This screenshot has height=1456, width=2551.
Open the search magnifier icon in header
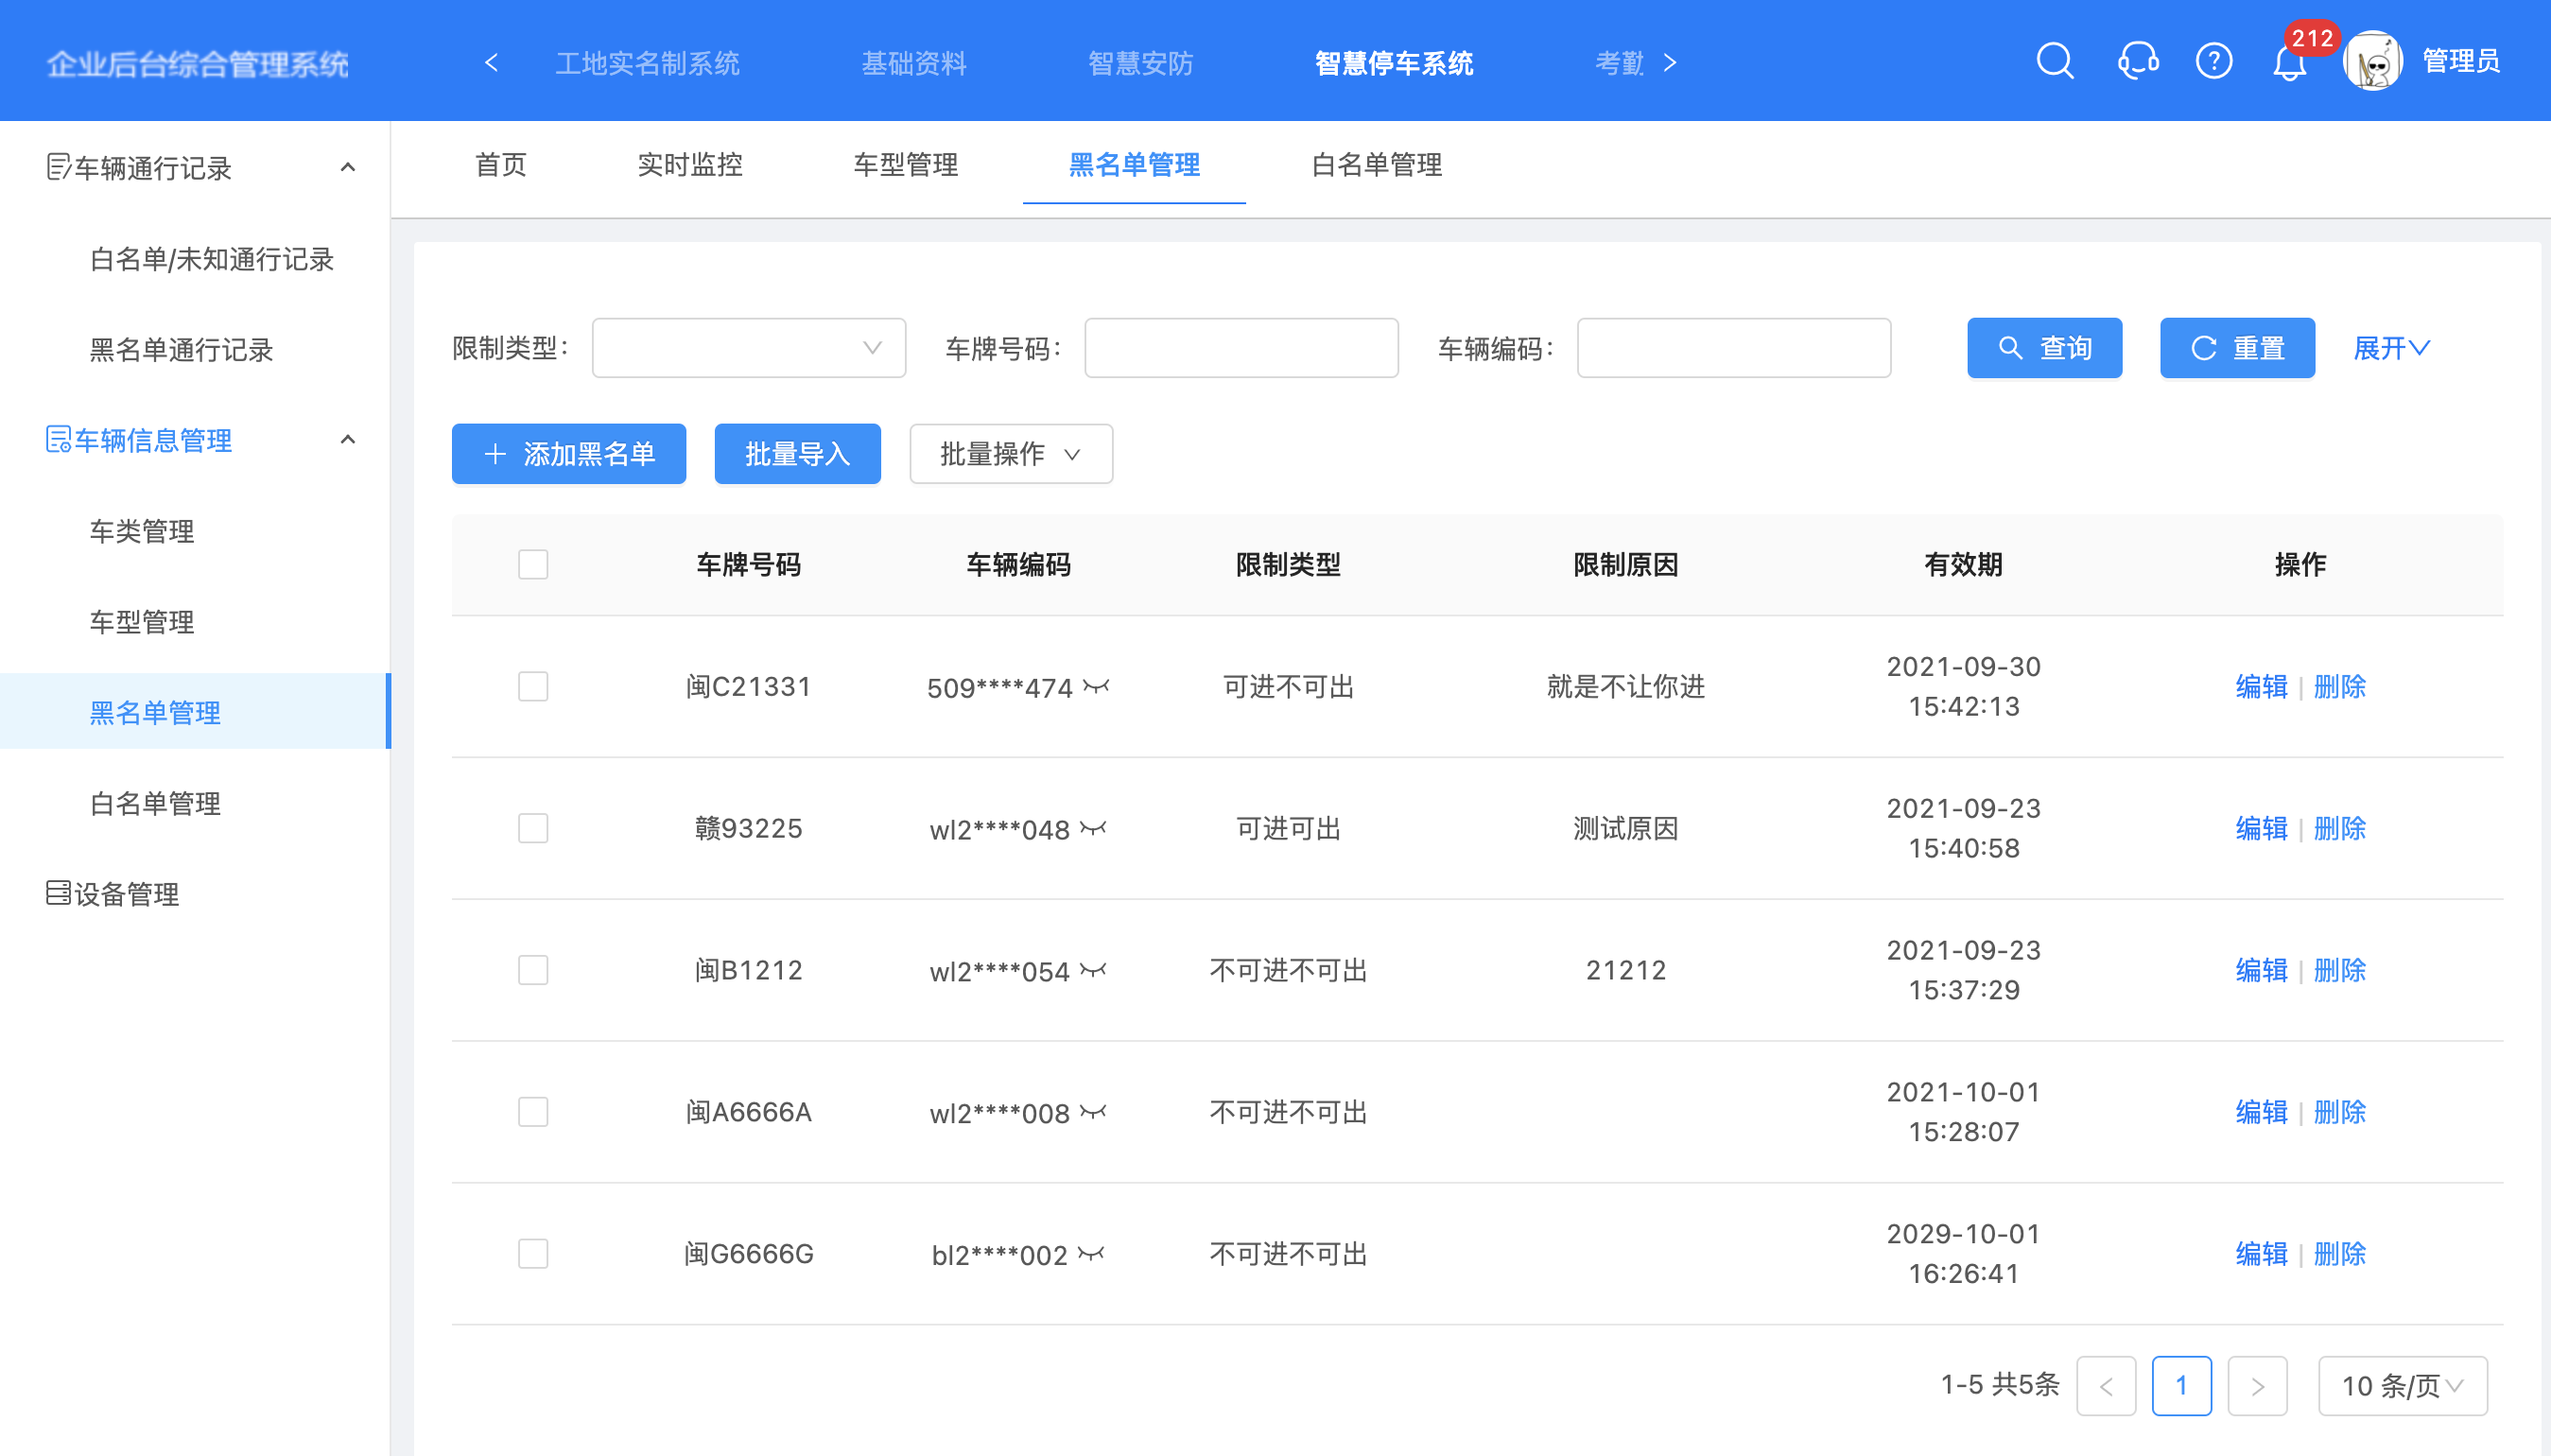pyautogui.click(x=2054, y=61)
